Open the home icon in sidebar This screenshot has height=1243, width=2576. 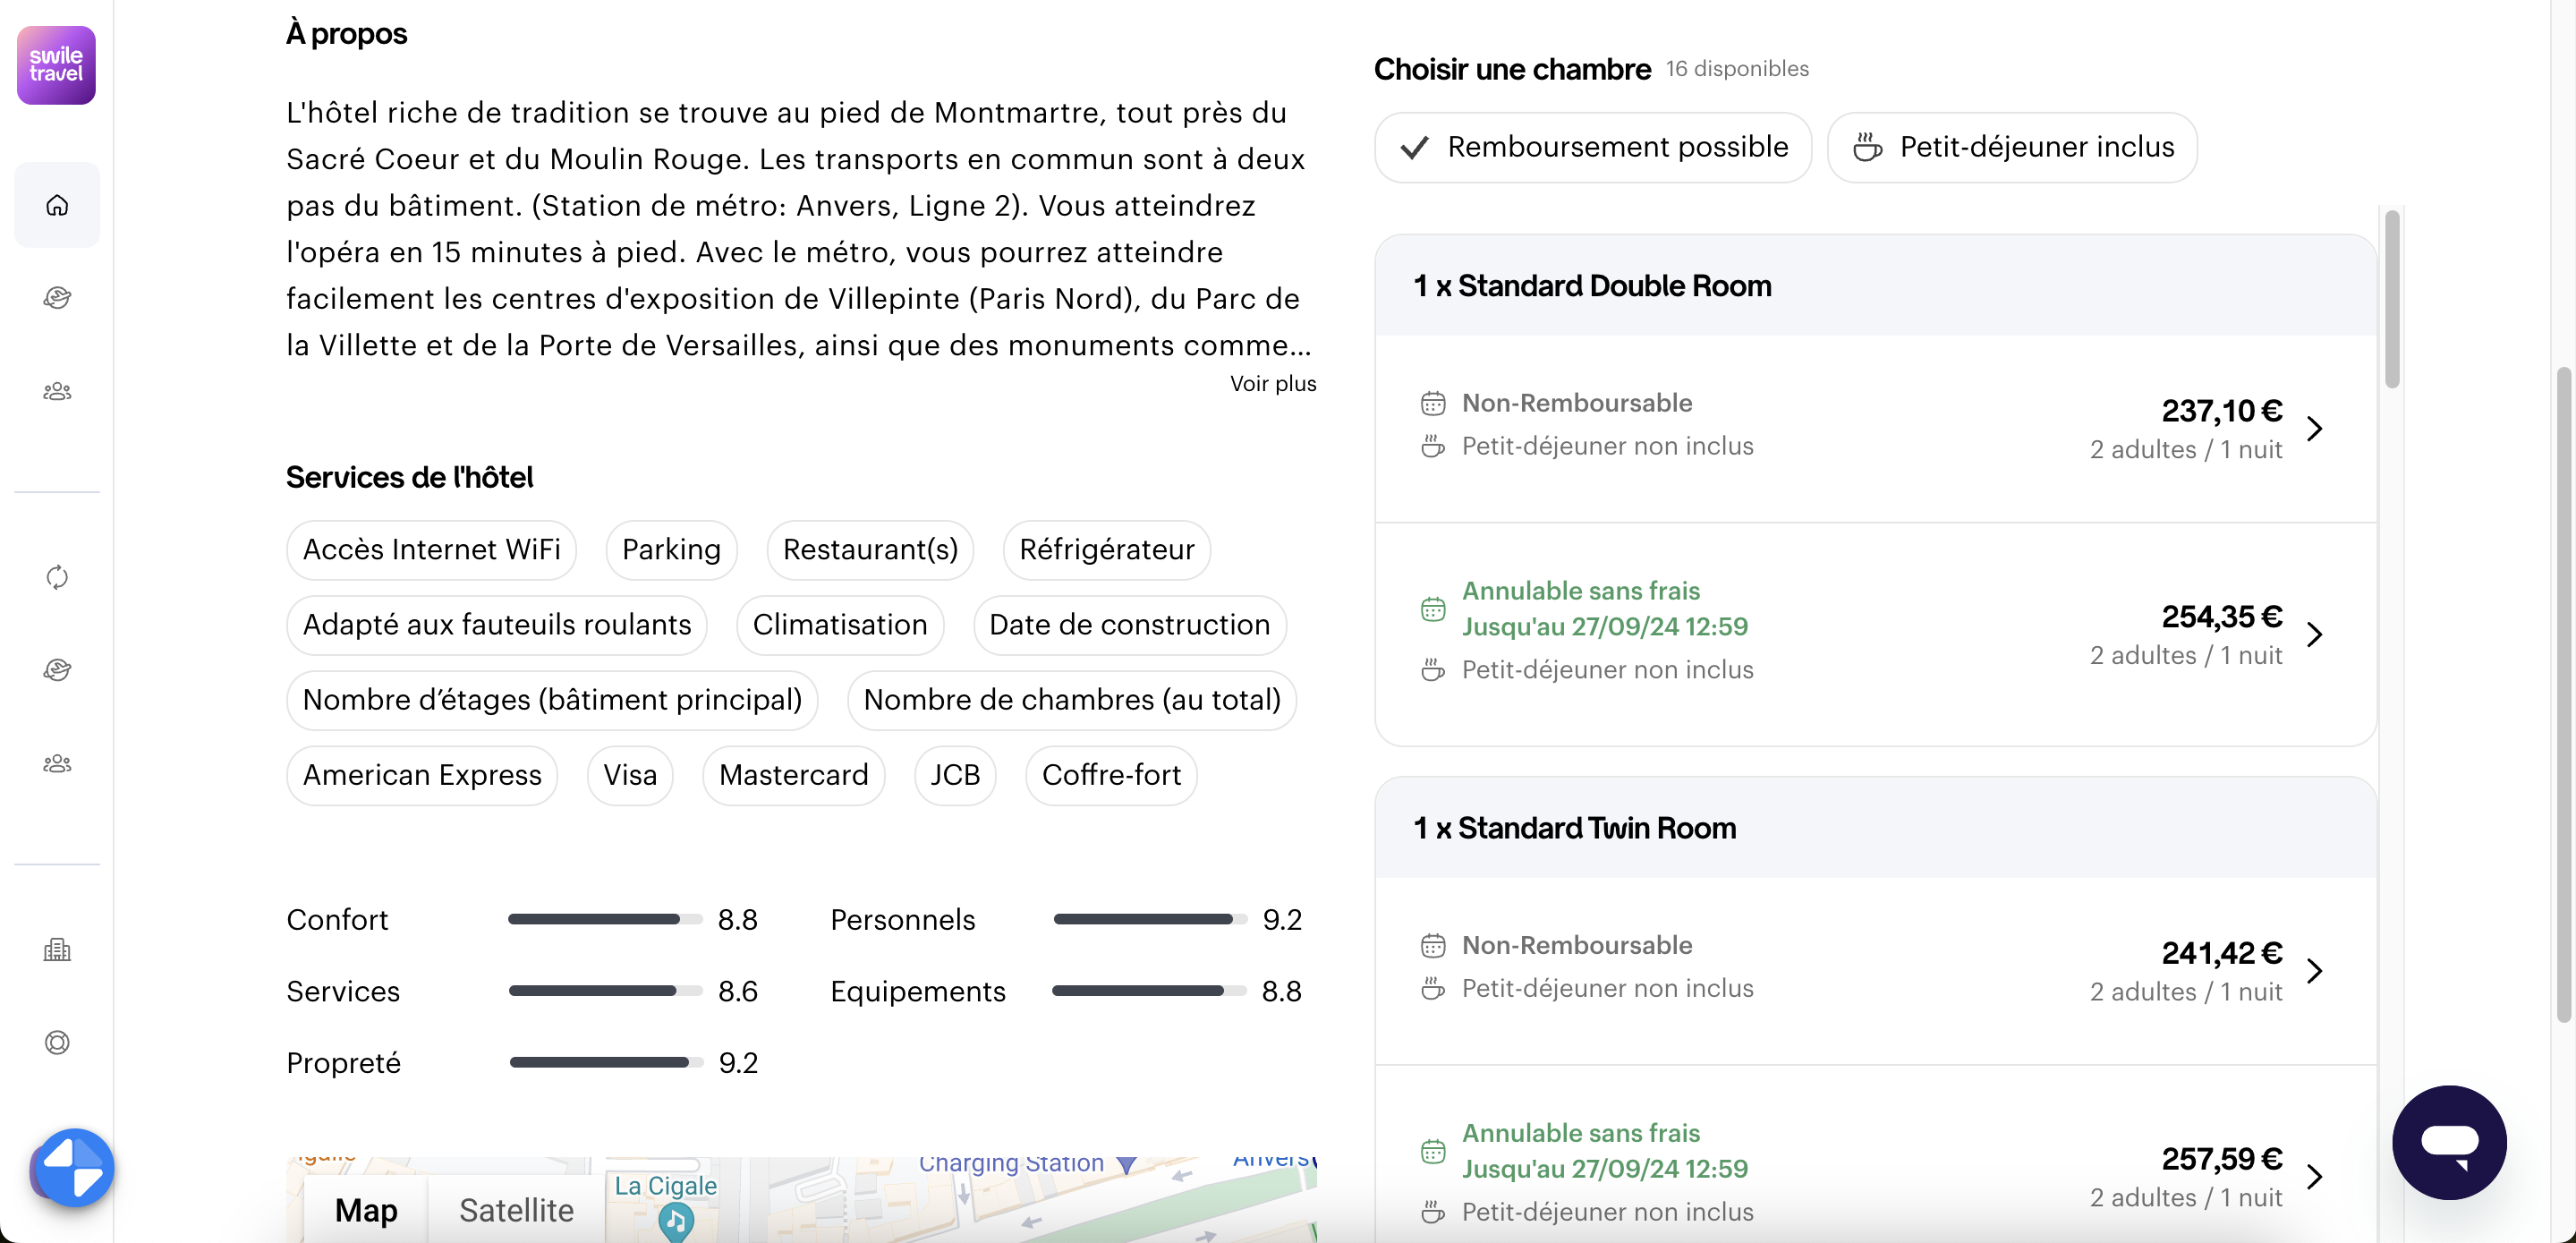pos(57,205)
